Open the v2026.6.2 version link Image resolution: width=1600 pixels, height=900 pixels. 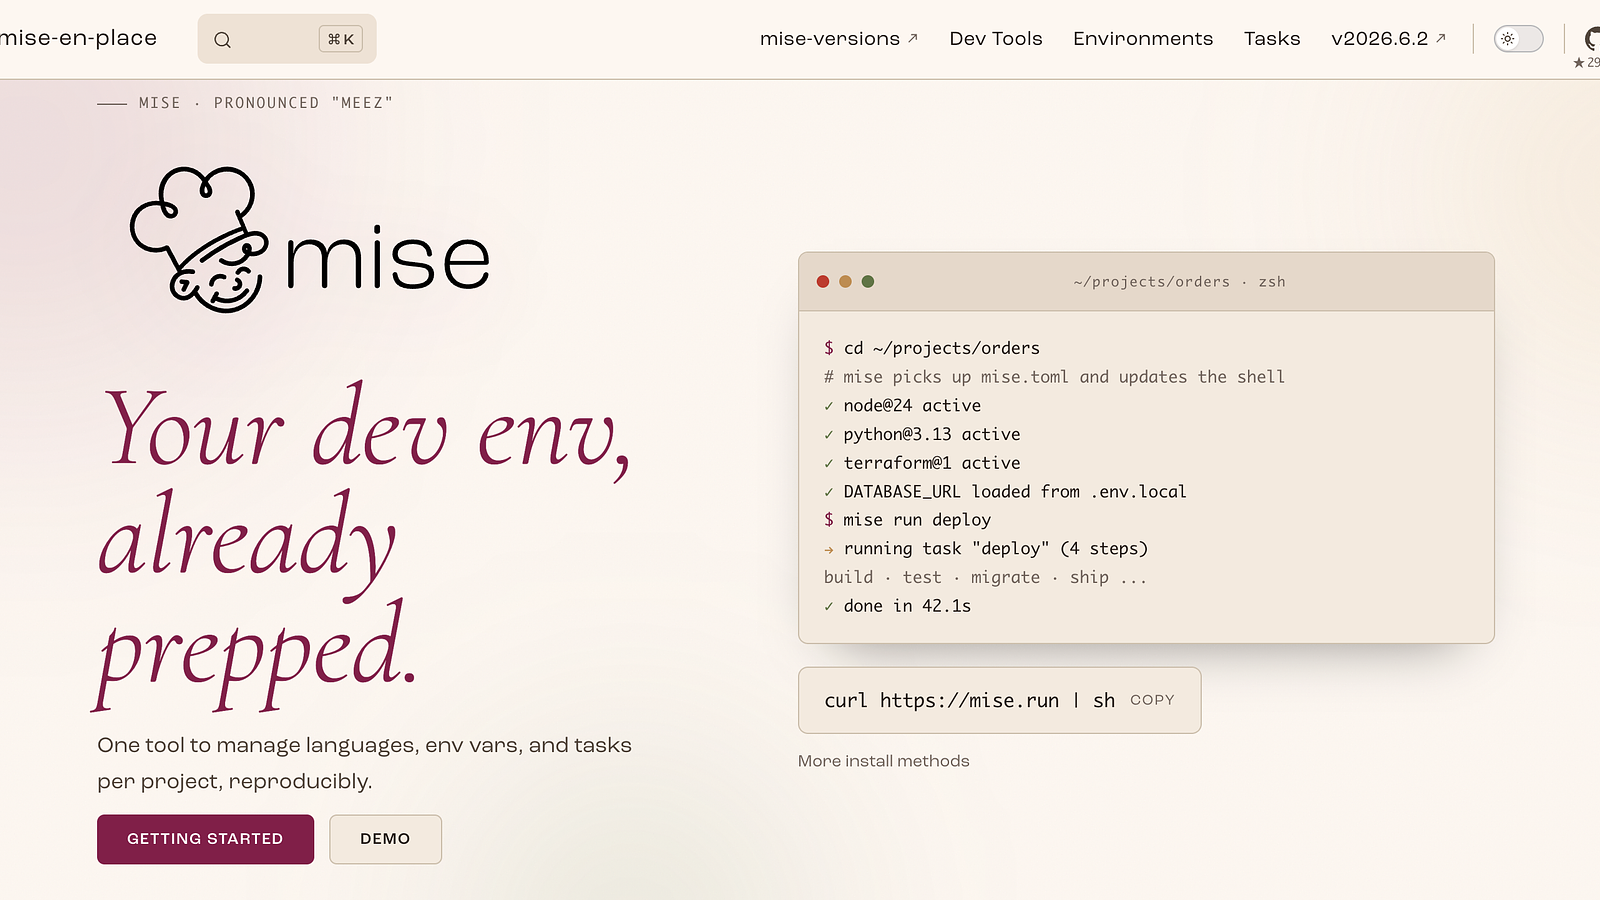[x=1389, y=39]
